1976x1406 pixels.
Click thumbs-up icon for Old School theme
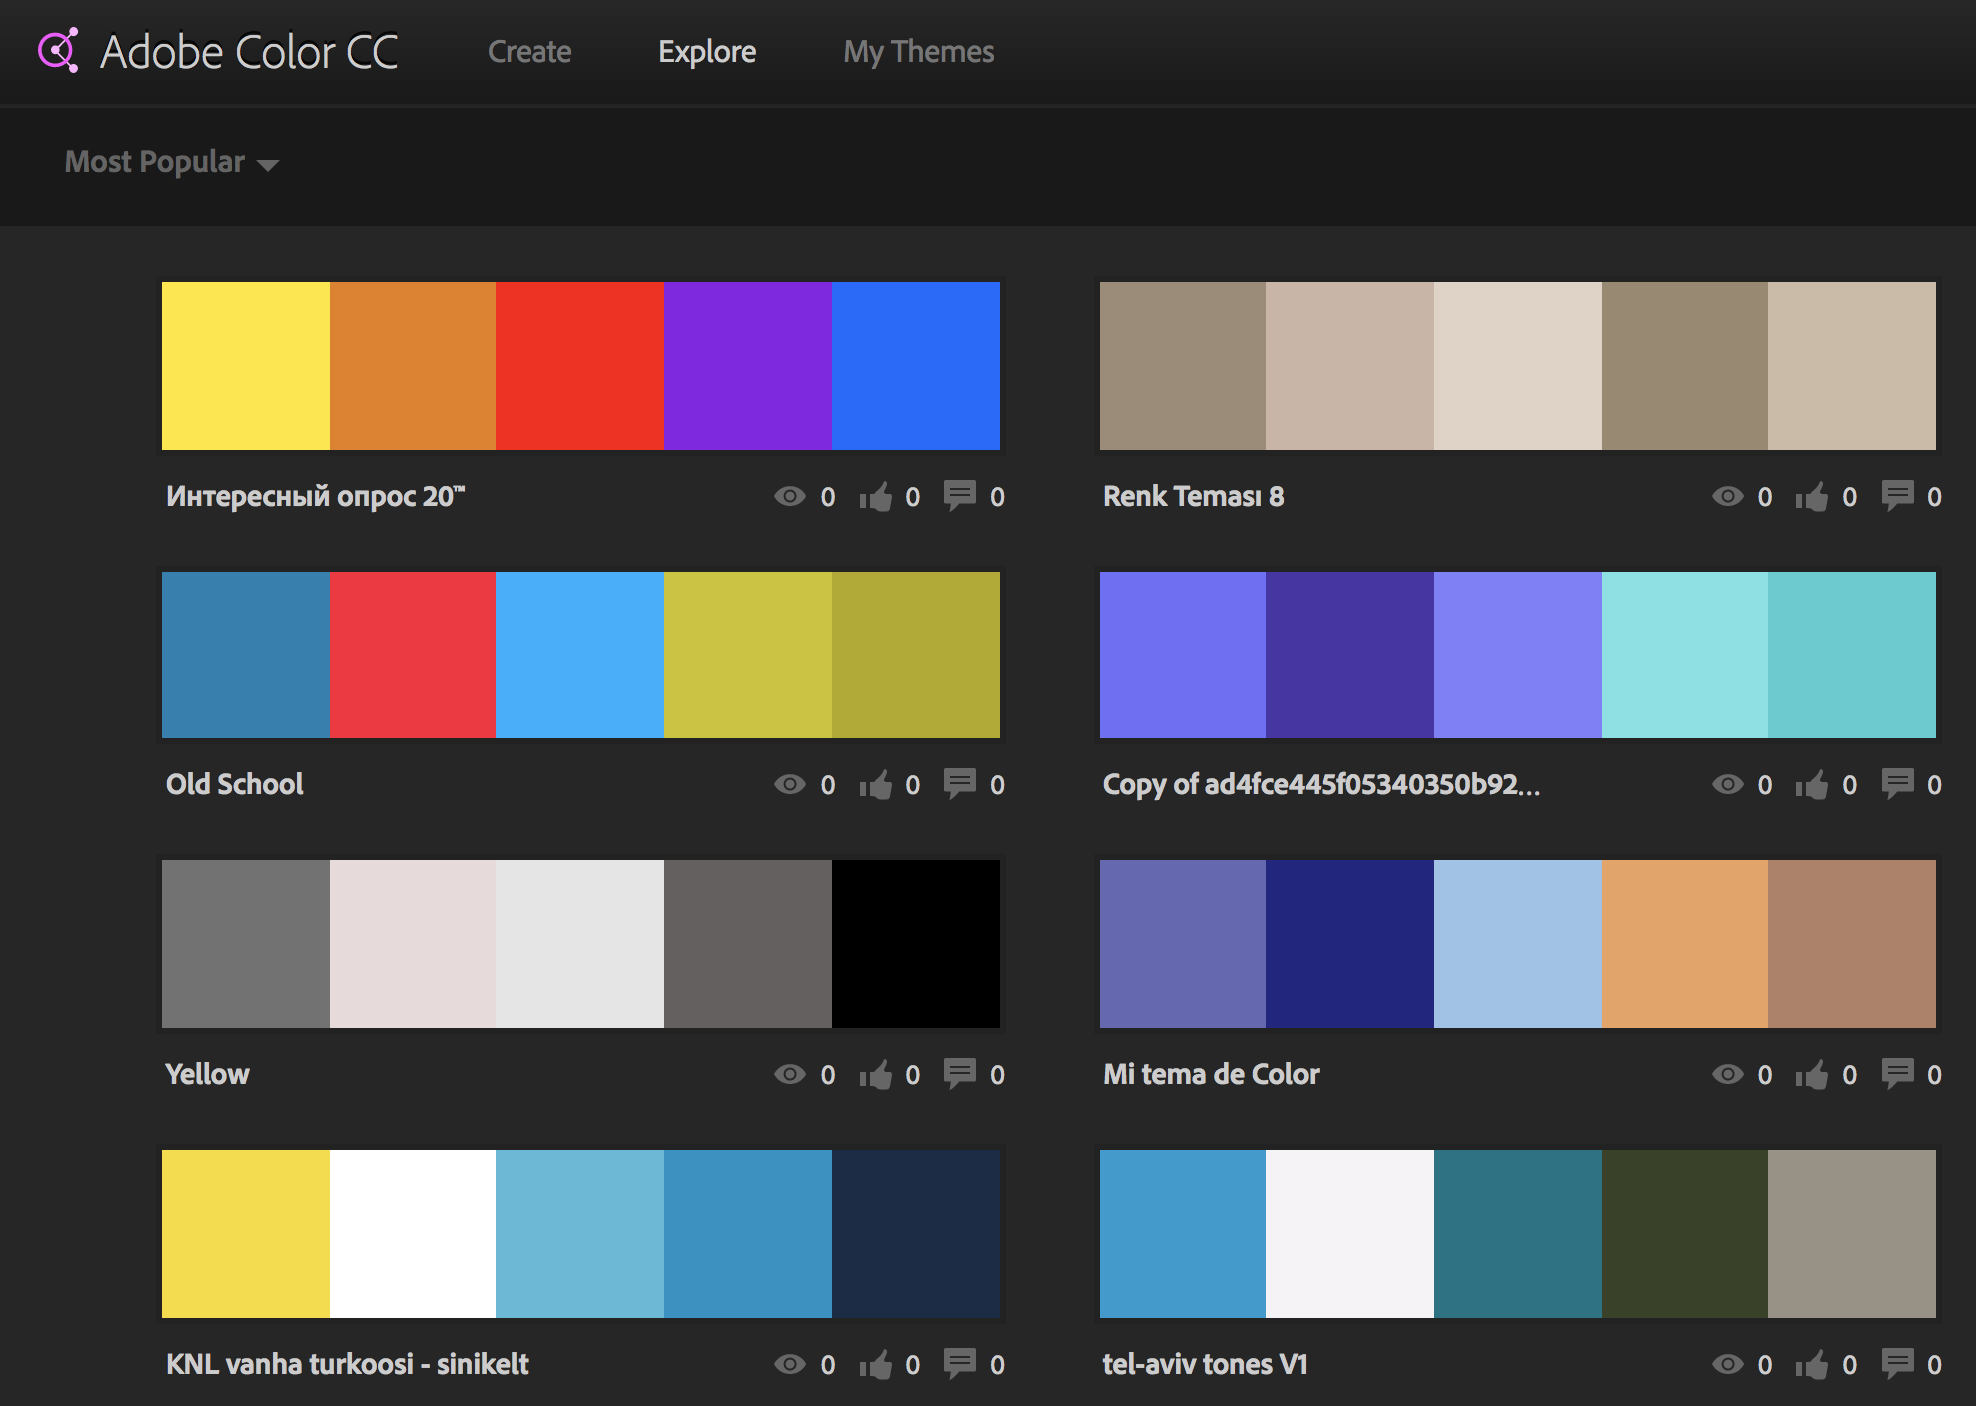pos(876,786)
